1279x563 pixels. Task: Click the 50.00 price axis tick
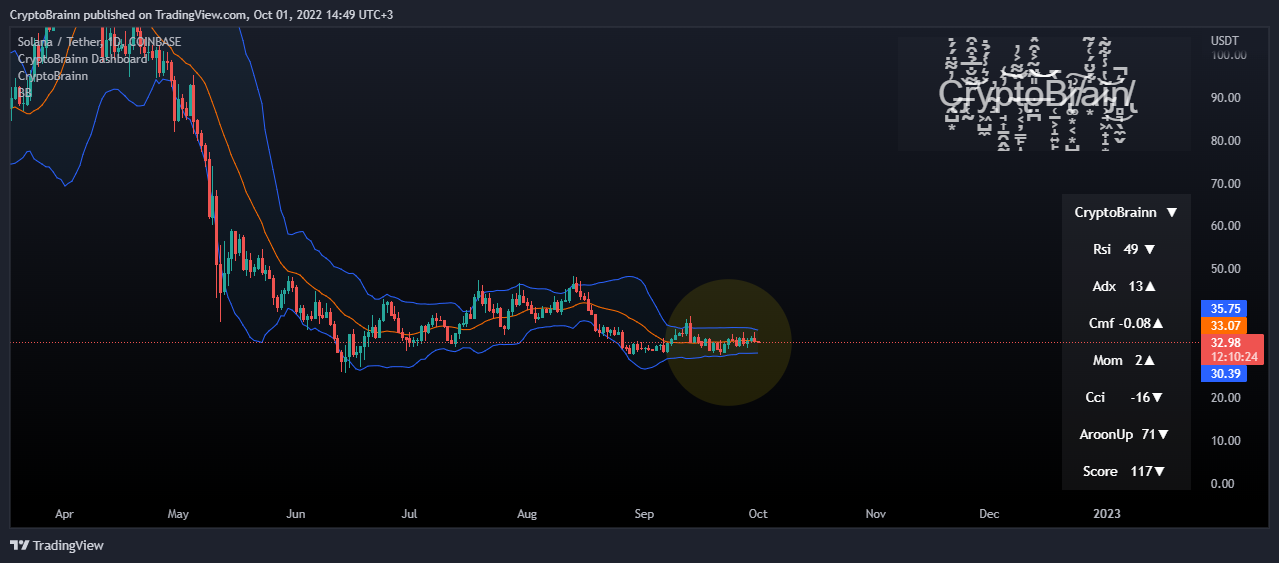click(x=1225, y=269)
